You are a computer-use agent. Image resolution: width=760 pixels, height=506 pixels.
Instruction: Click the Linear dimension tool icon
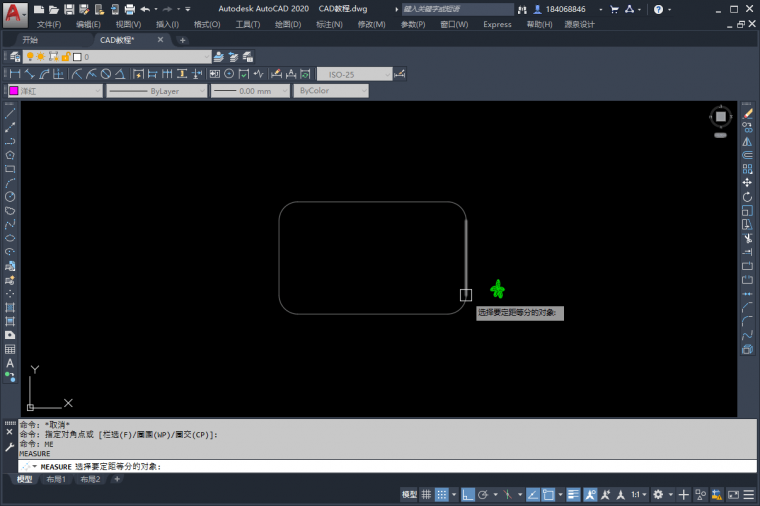click(13, 74)
